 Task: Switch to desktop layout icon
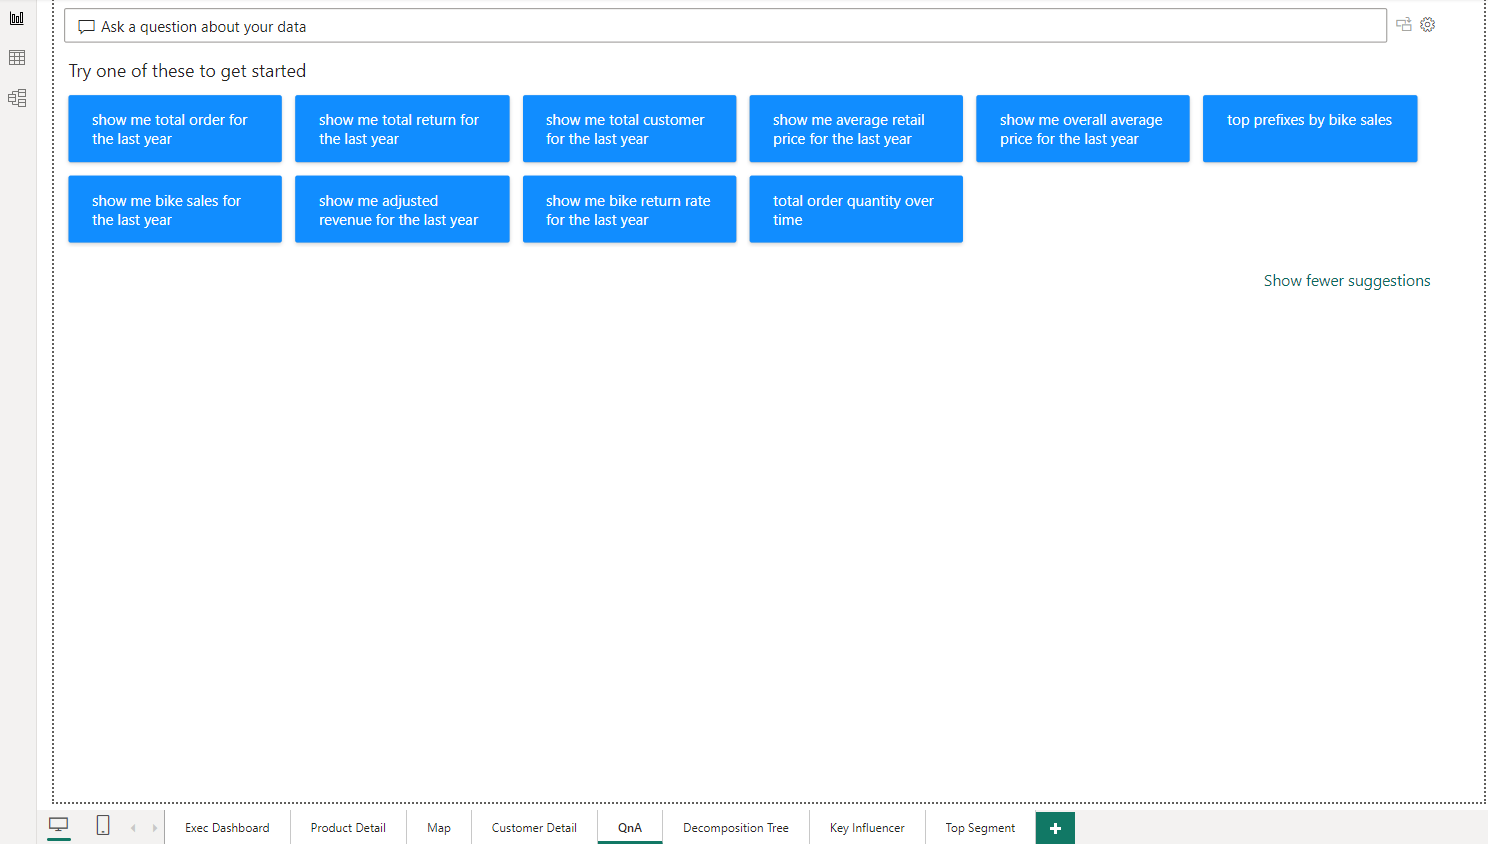tap(59, 826)
